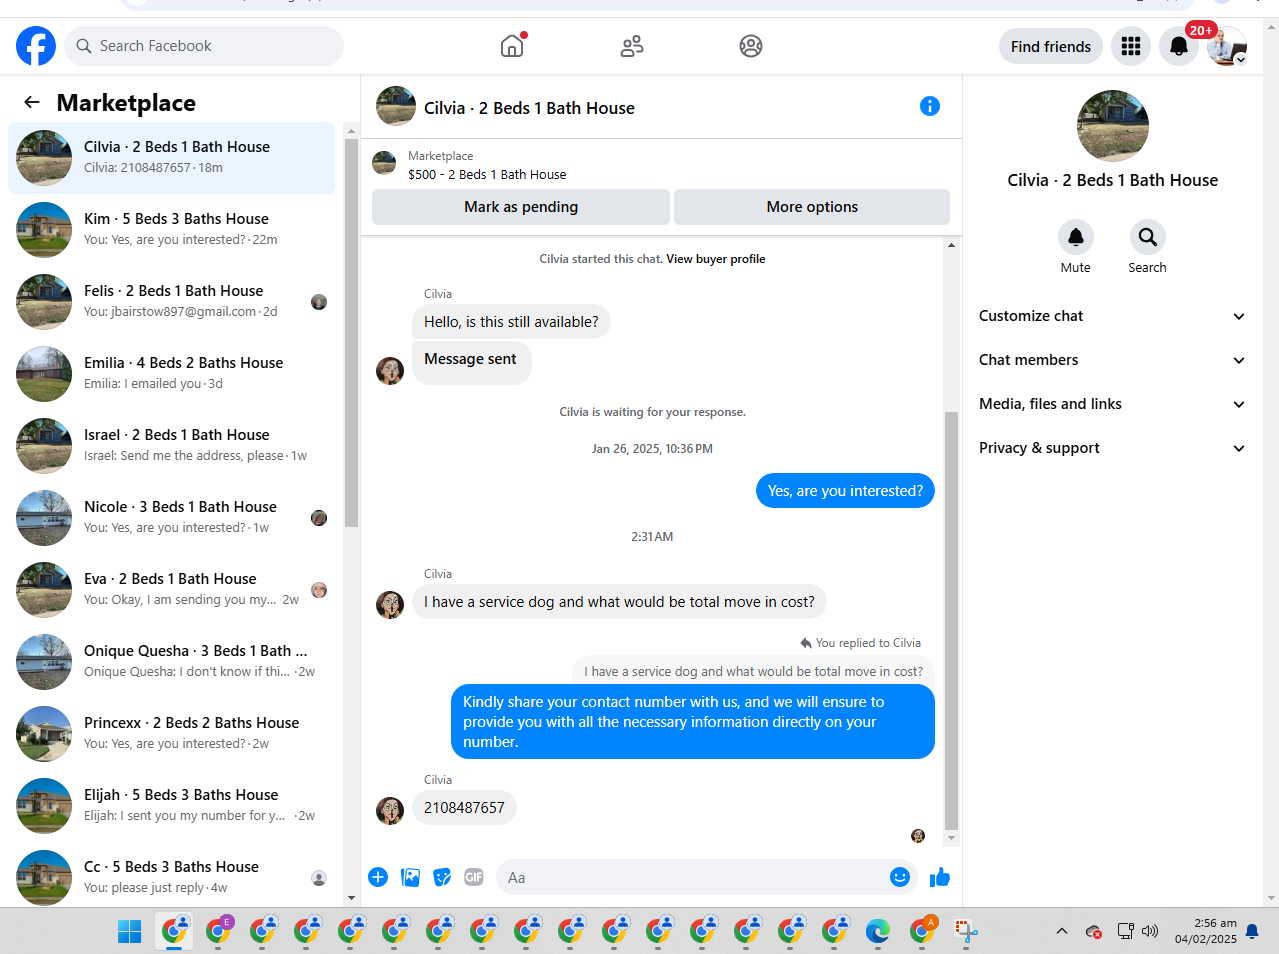The image size is (1279, 954).
Task: Open more actions plus icon in composer
Action: pyautogui.click(x=378, y=877)
